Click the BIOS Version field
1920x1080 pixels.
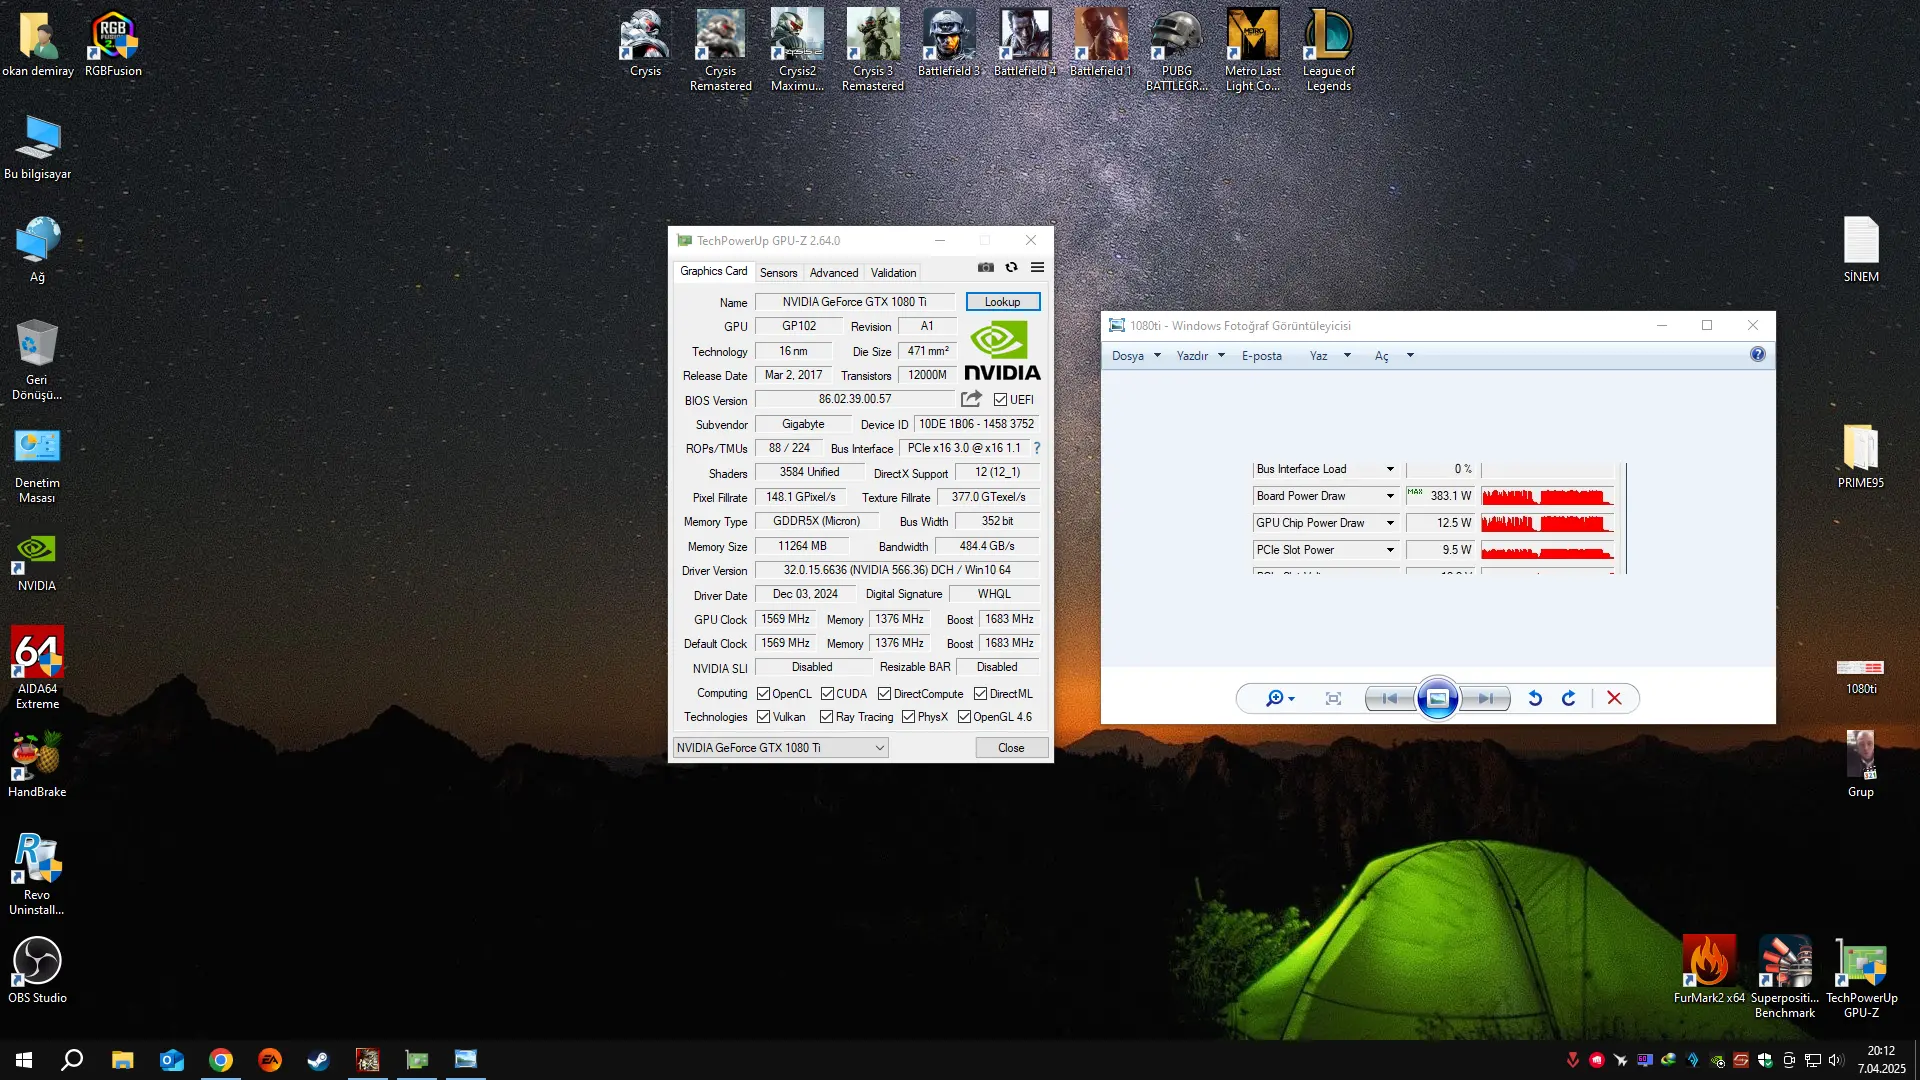coord(855,399)
